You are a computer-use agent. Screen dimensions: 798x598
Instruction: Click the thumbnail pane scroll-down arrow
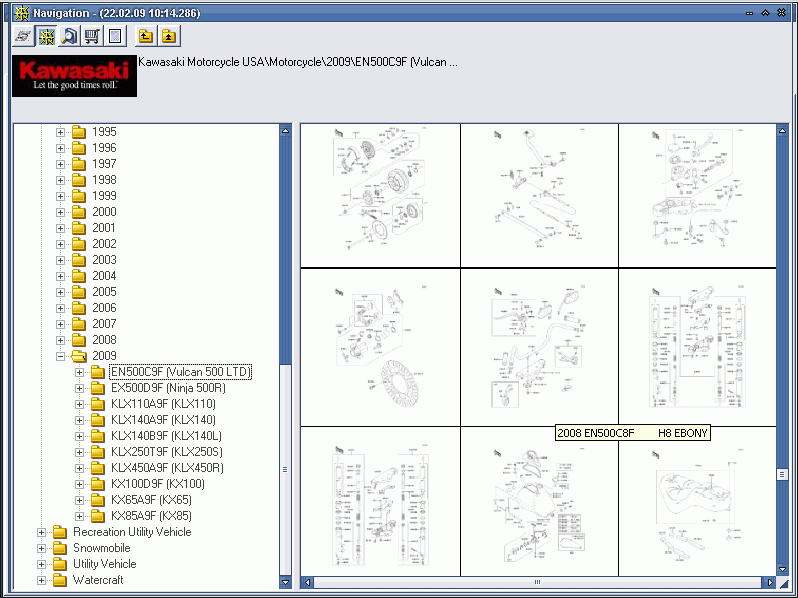coord(782,569)
